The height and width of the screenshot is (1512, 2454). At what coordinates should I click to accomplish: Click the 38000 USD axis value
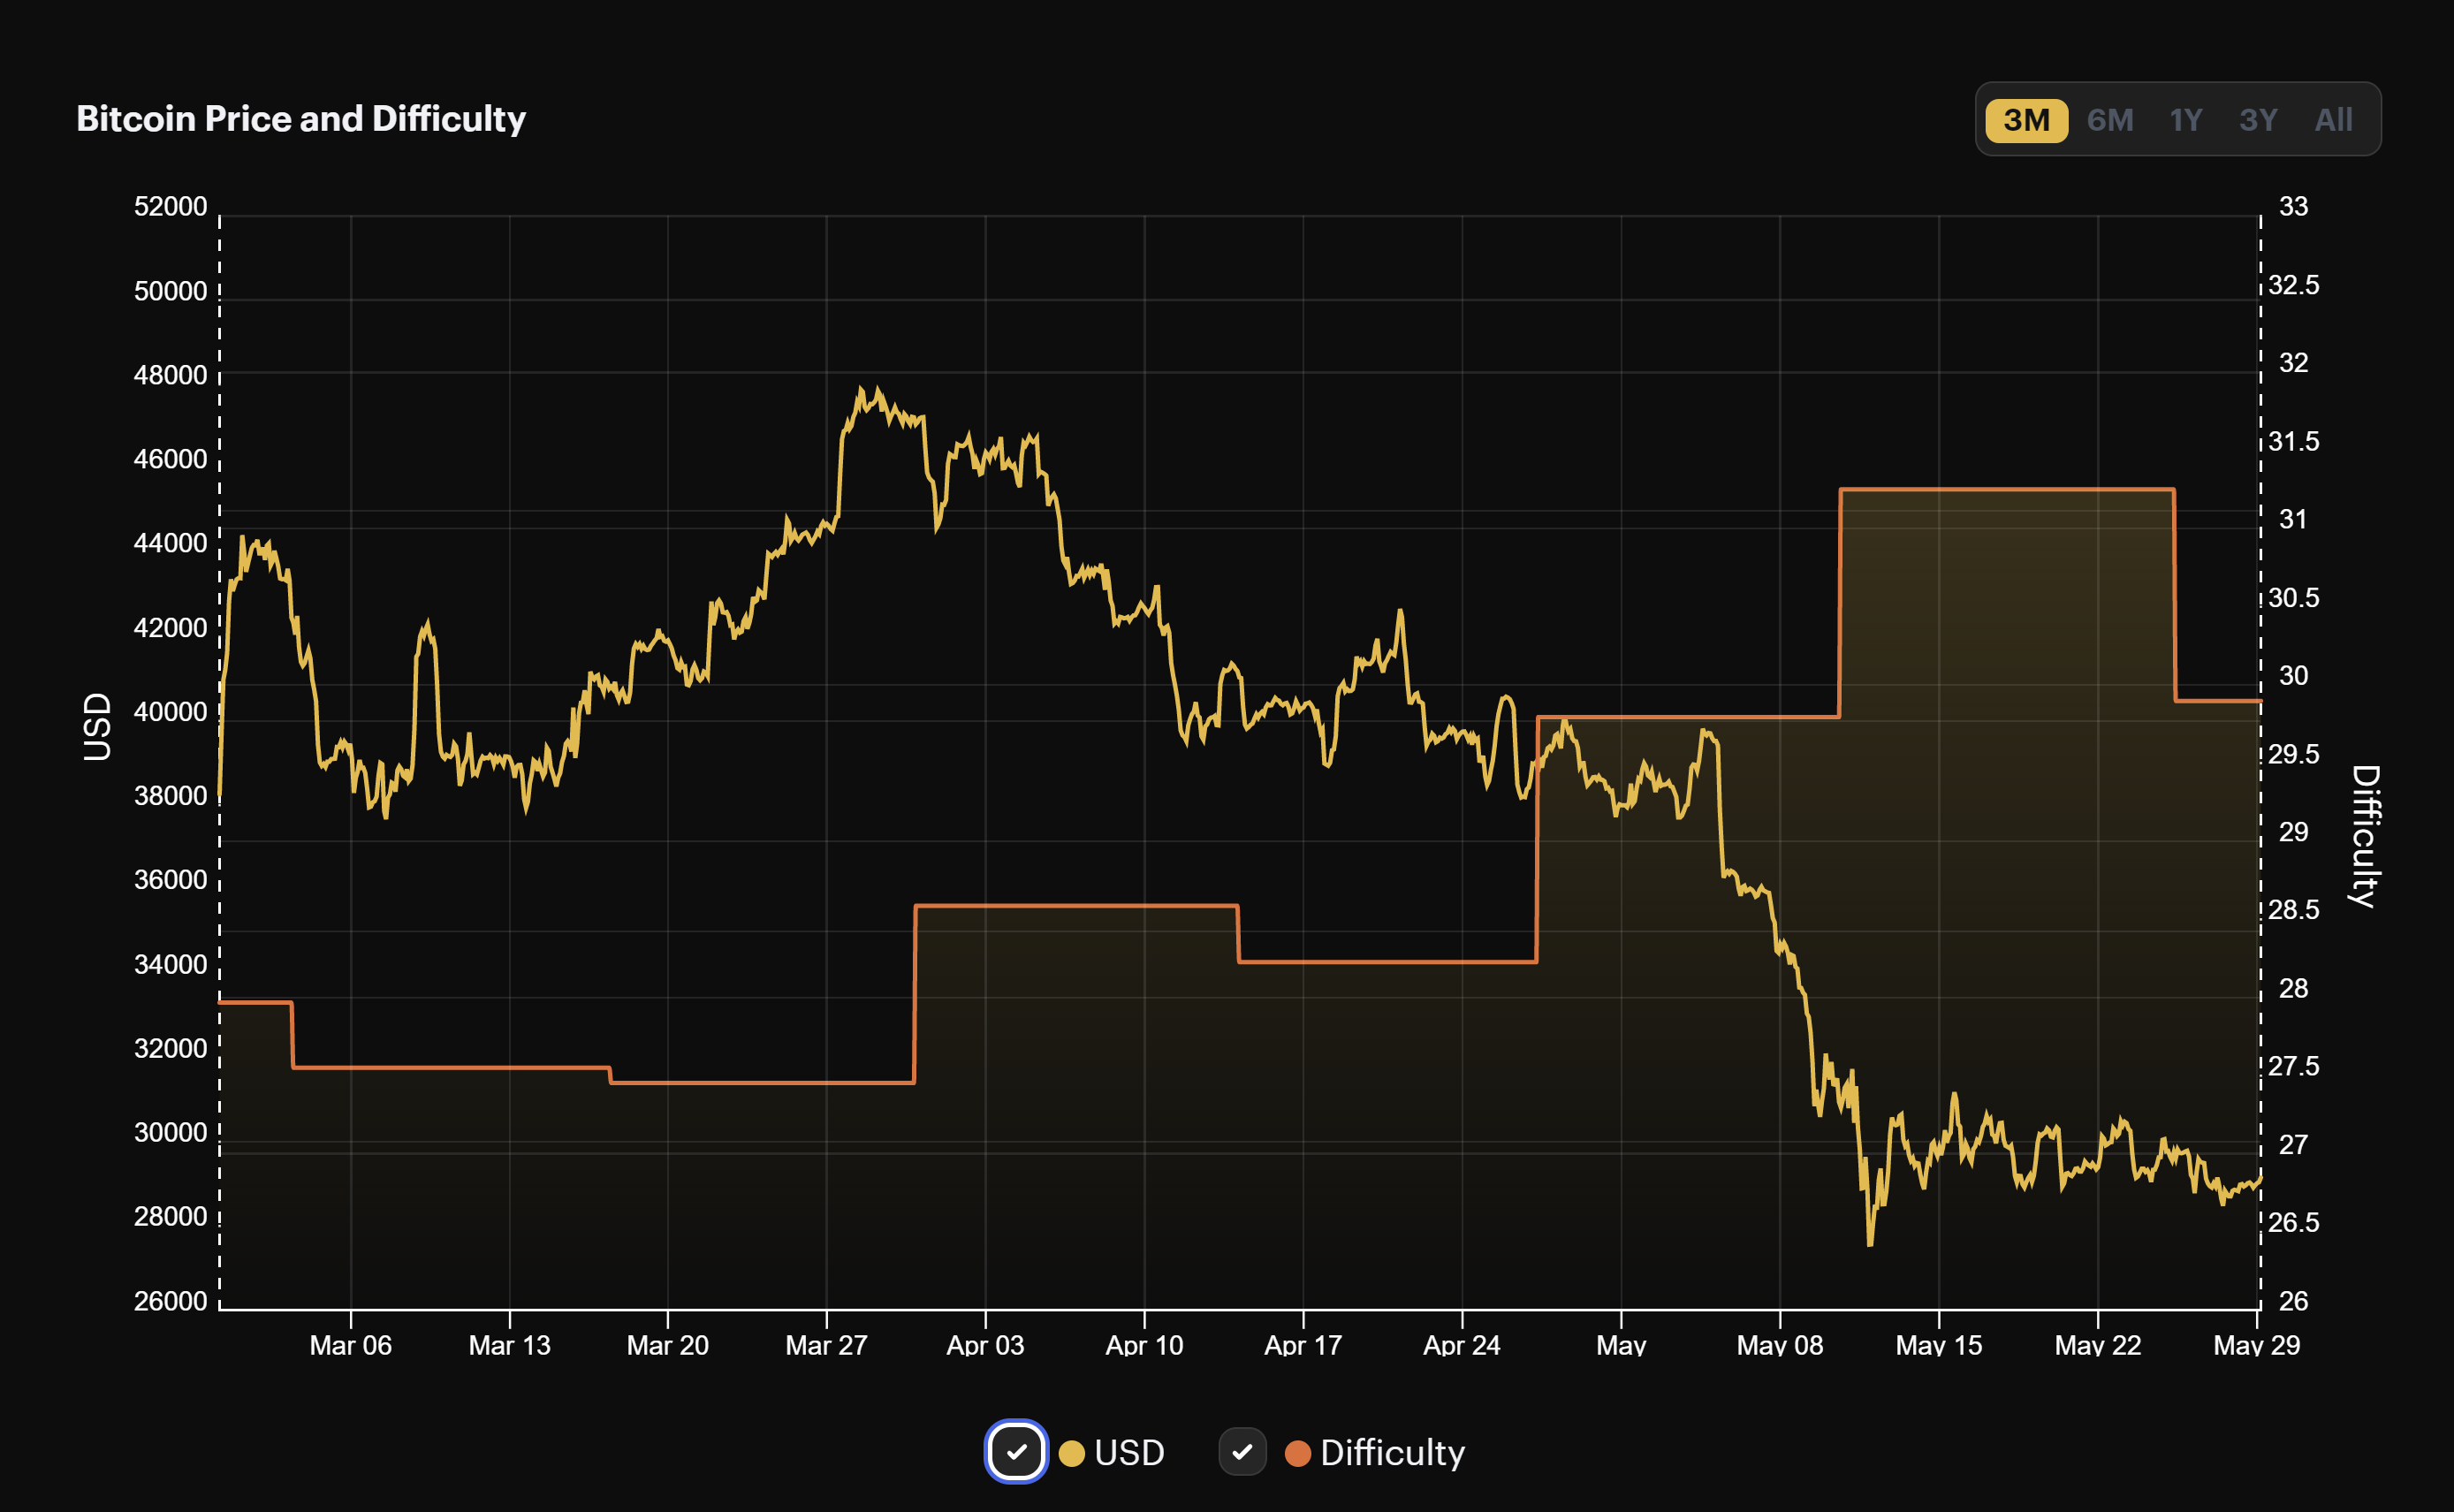point(170,796)
